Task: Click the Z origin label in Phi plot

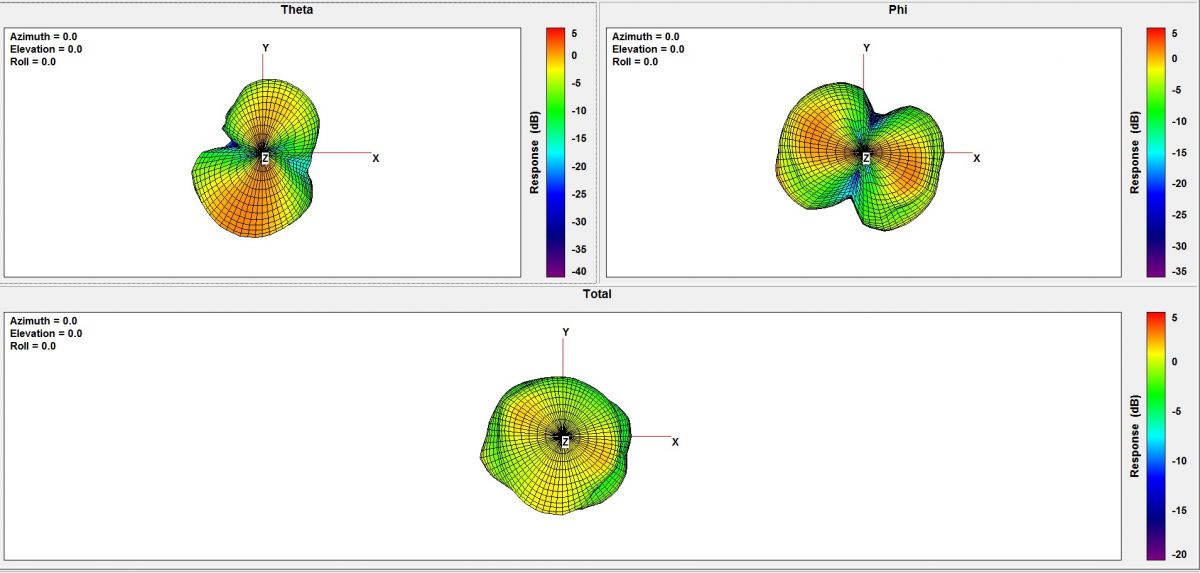Action: pyautogui.click(x=866, y=158)
